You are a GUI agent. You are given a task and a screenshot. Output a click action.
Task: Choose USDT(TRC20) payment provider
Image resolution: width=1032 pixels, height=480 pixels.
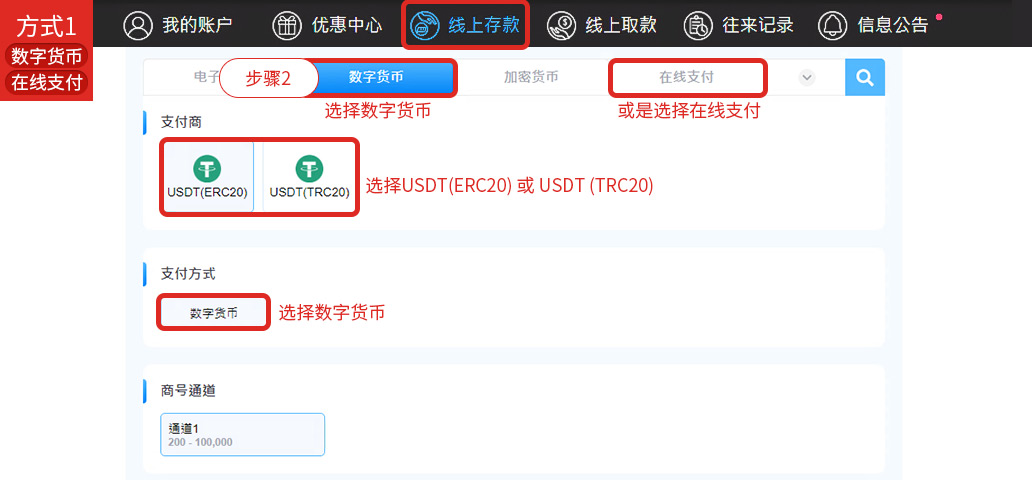[x=309, y=176]
